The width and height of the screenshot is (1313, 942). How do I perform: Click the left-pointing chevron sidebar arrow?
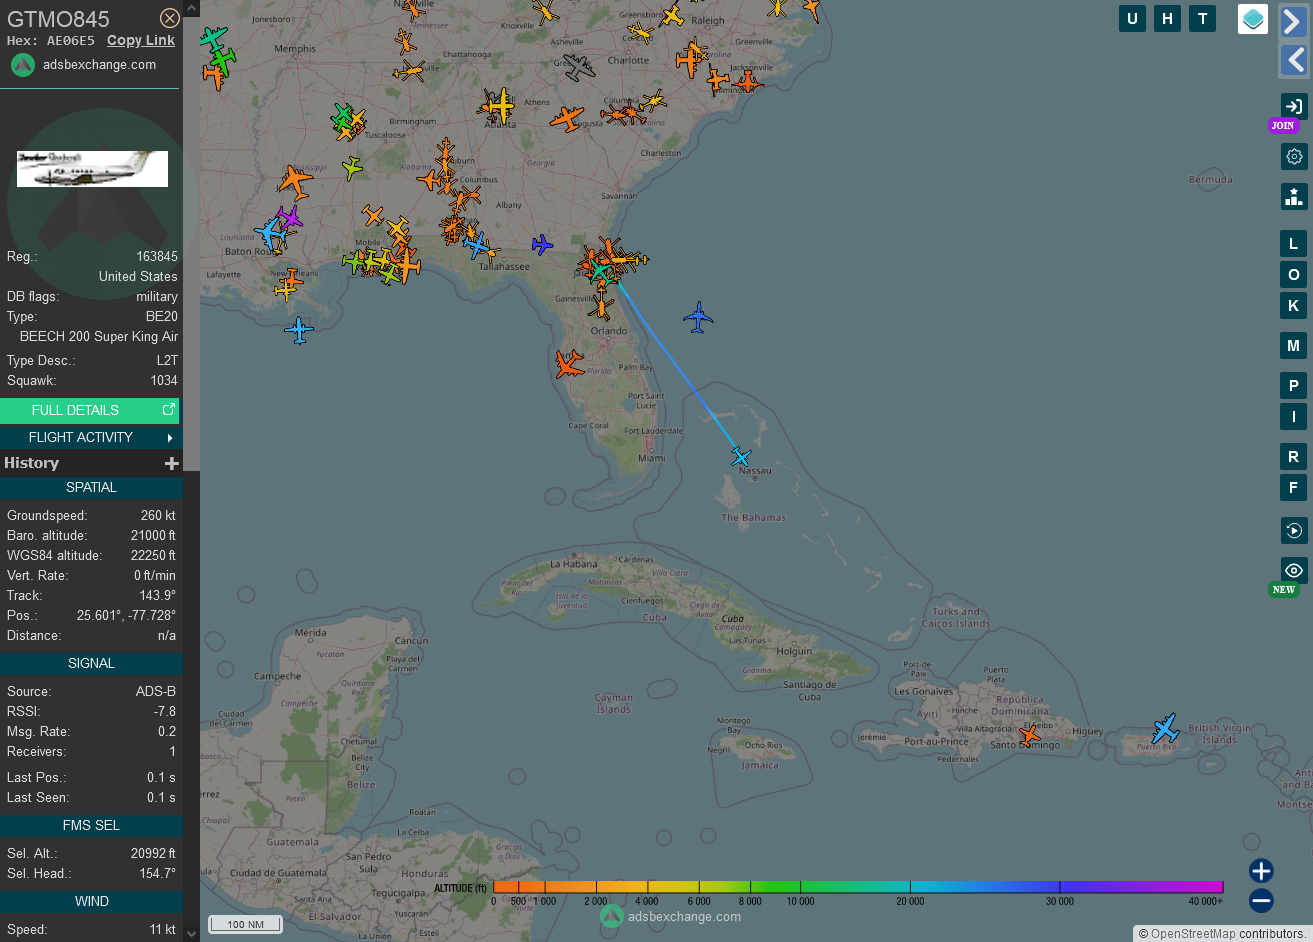1294,60
